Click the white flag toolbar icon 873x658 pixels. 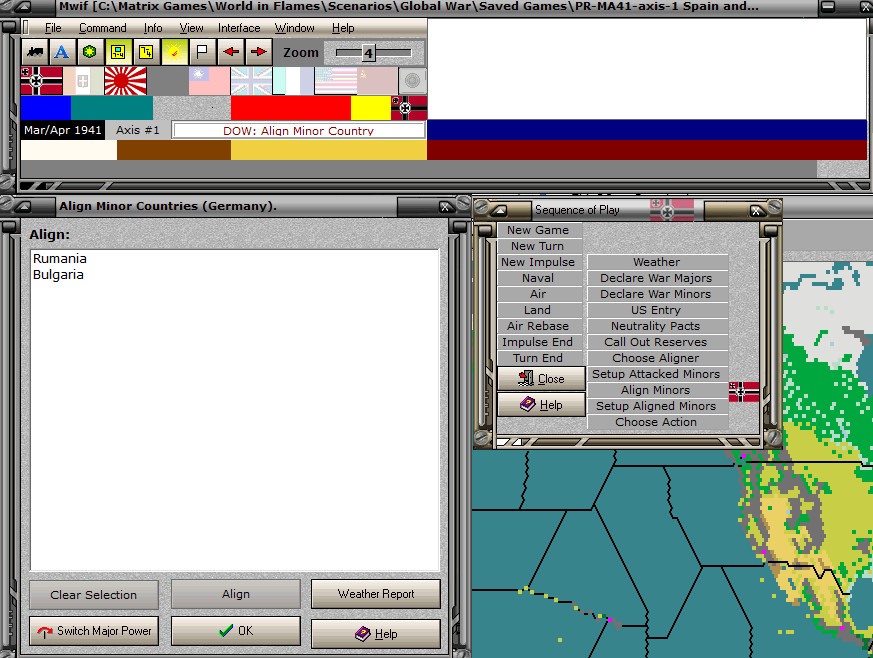202,52
